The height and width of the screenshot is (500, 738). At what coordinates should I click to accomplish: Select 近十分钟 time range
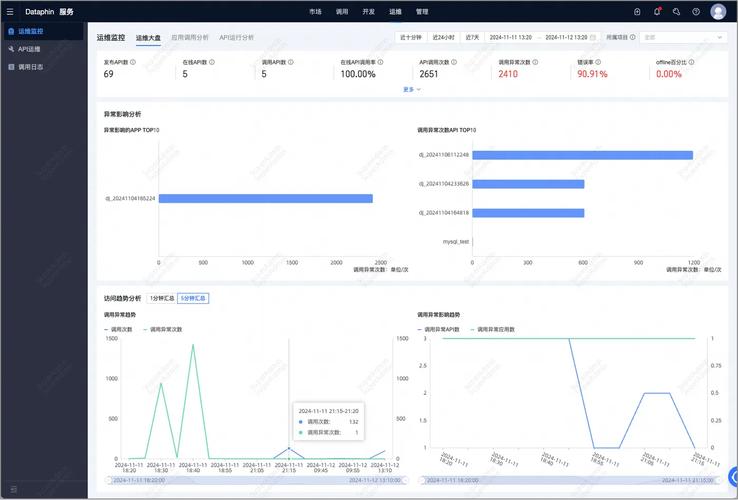pos(410,37)
